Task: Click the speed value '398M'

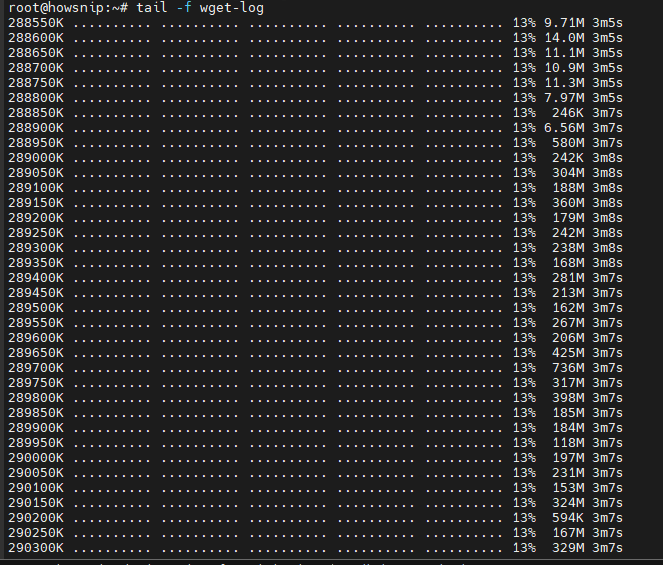Action: pyautogui.click(x=568, y=398)
